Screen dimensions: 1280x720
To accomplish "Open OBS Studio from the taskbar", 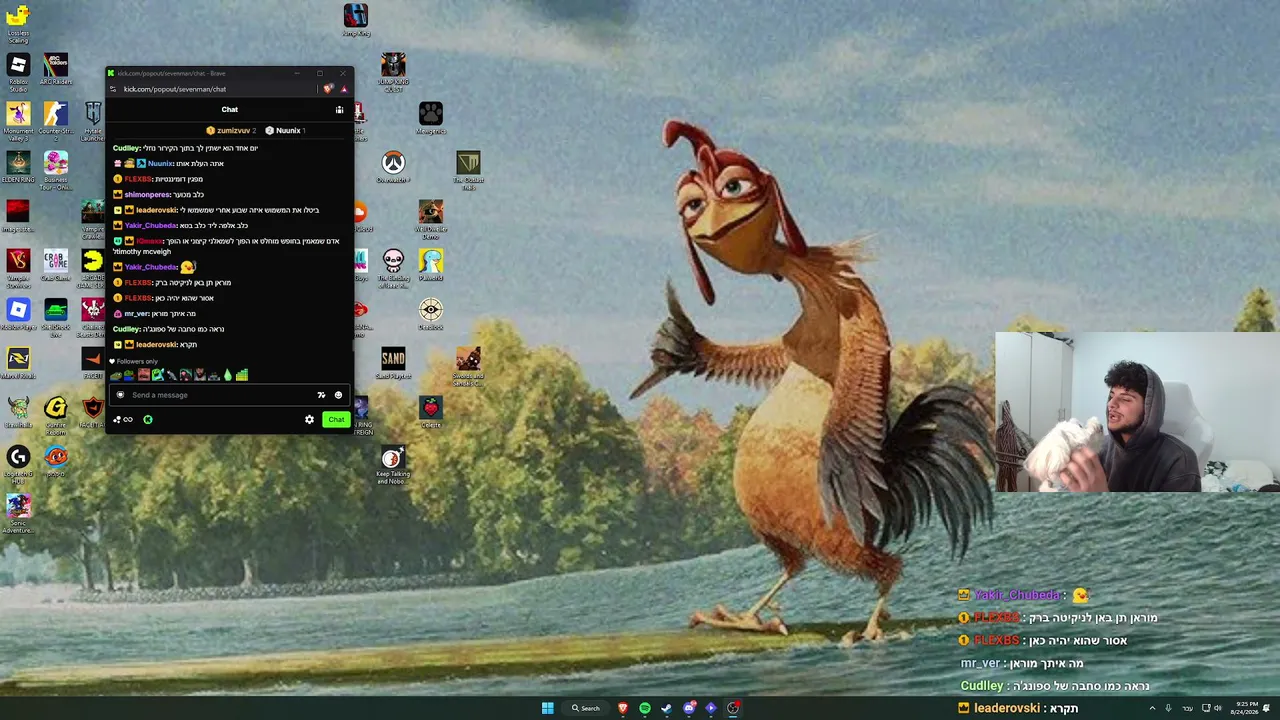I will point(733,708).
